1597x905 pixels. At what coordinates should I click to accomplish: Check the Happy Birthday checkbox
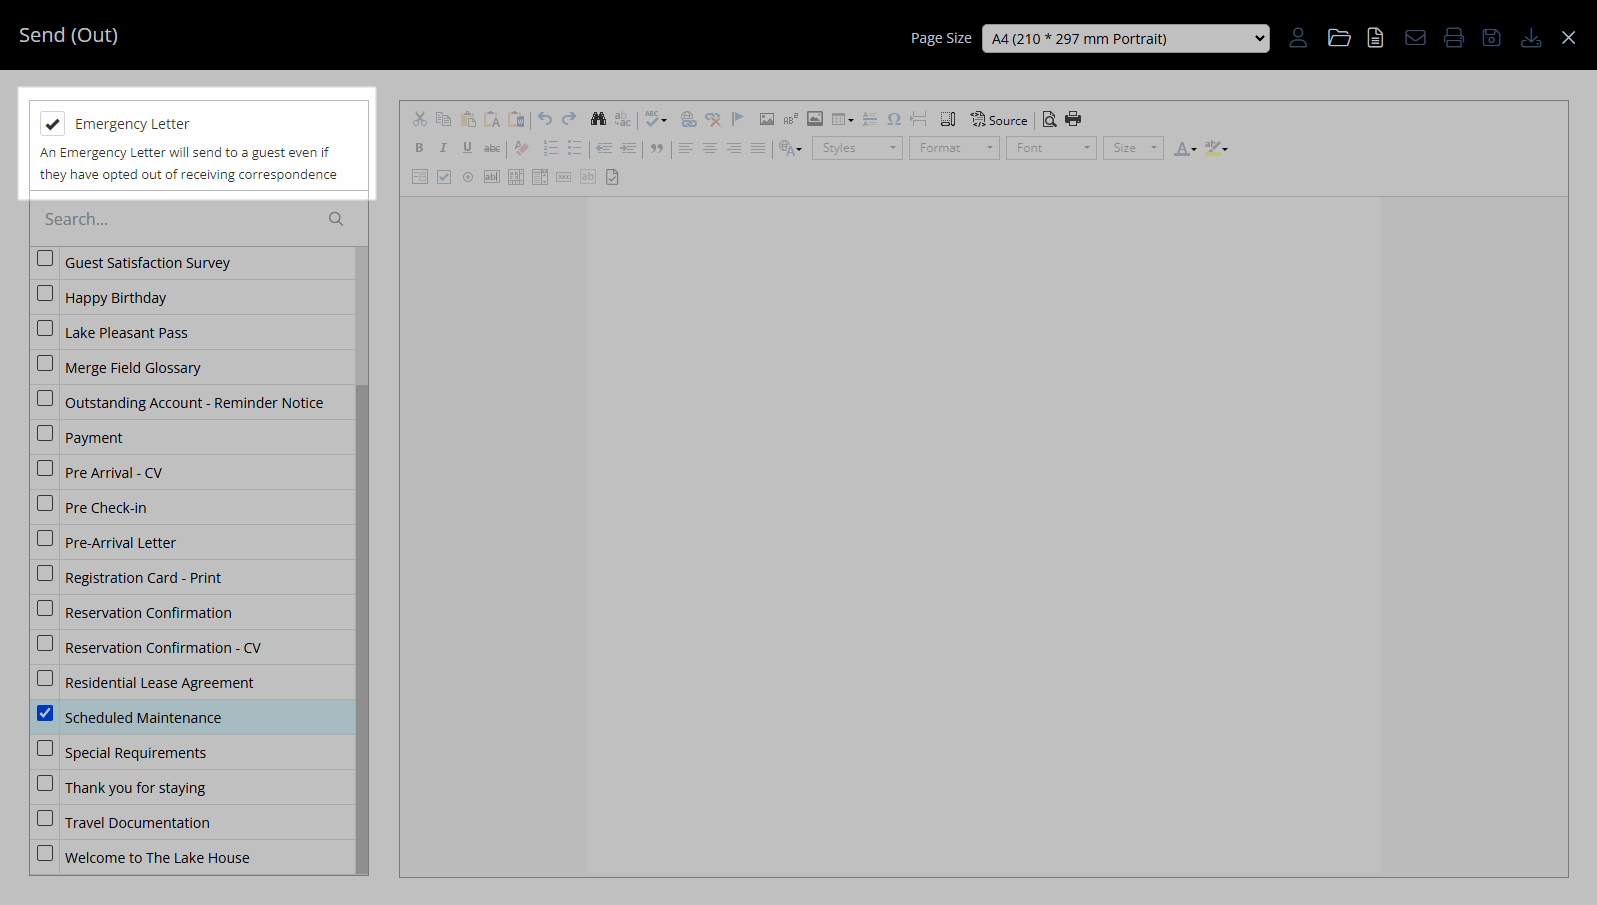coord(45,294)
